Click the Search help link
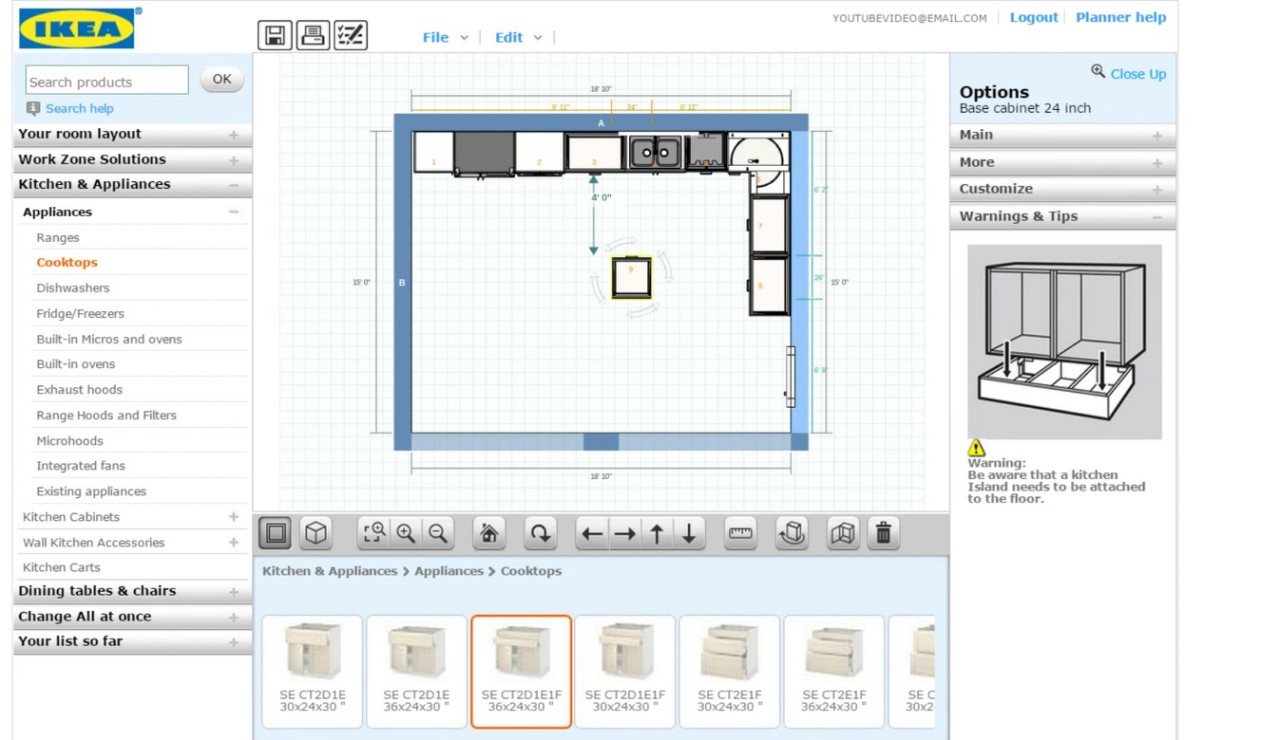 tap(79, 108)
